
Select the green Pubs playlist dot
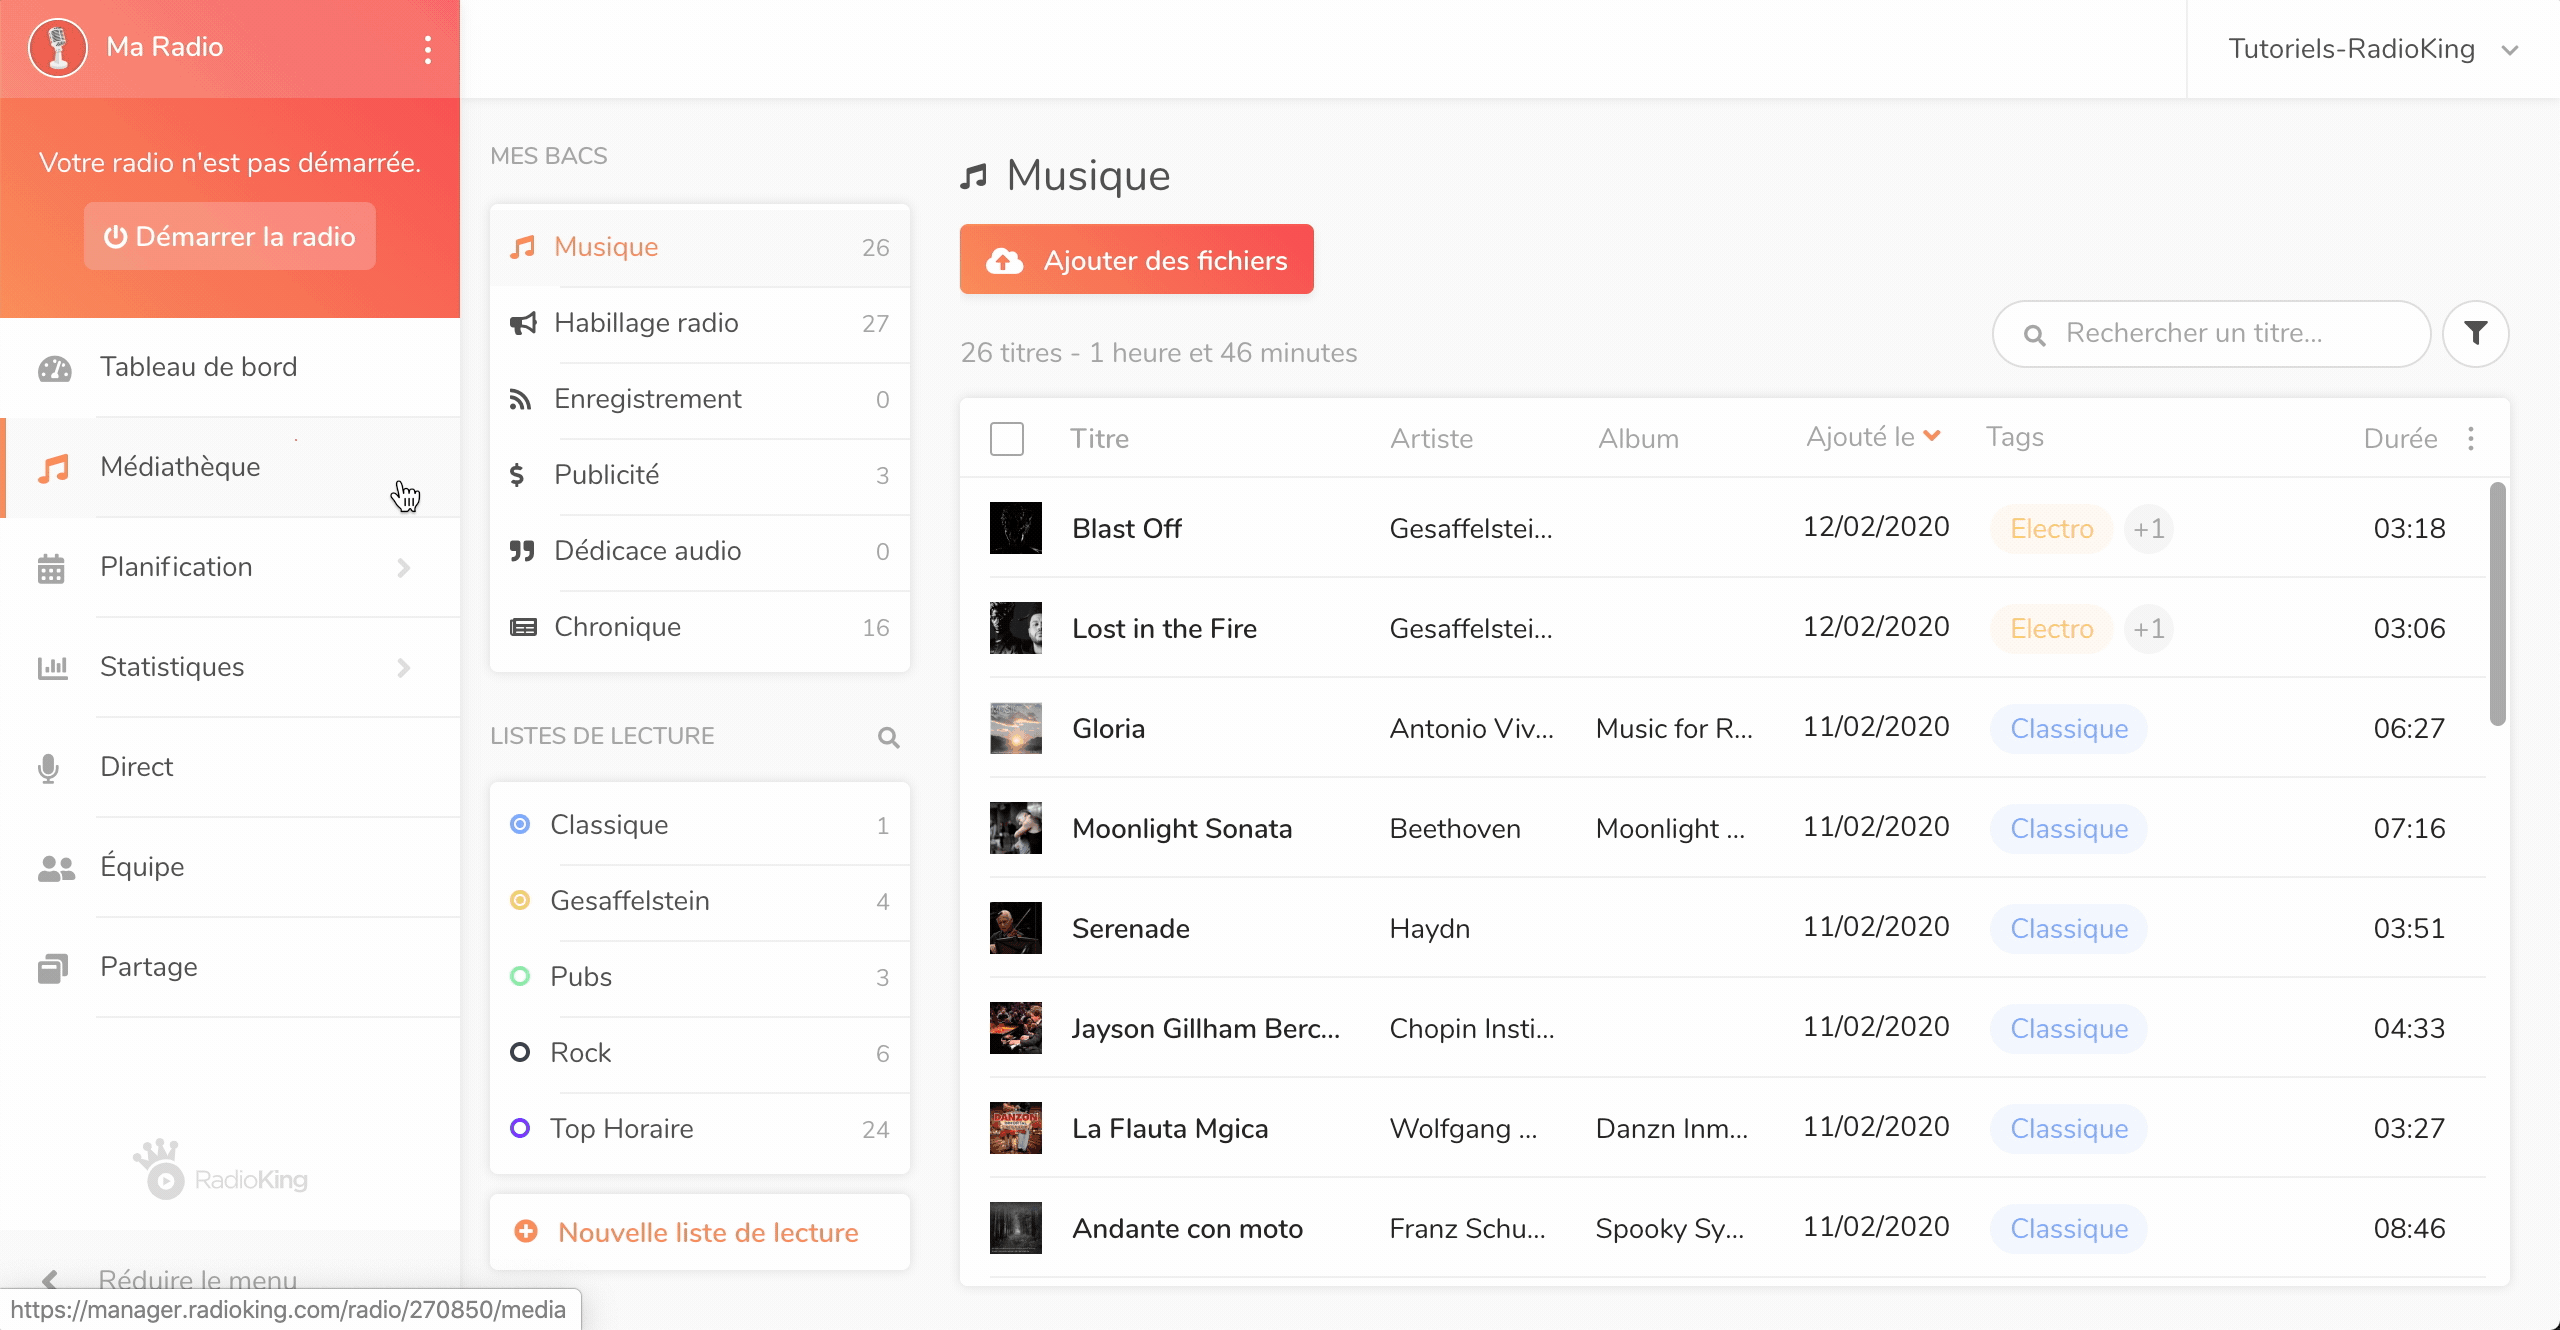tap(520, 977)
